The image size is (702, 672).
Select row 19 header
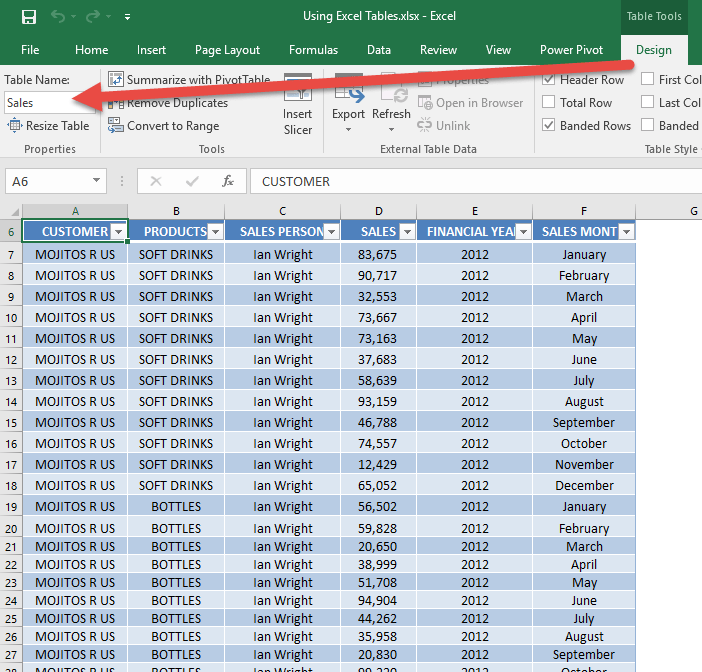click(x=11, y=507)
